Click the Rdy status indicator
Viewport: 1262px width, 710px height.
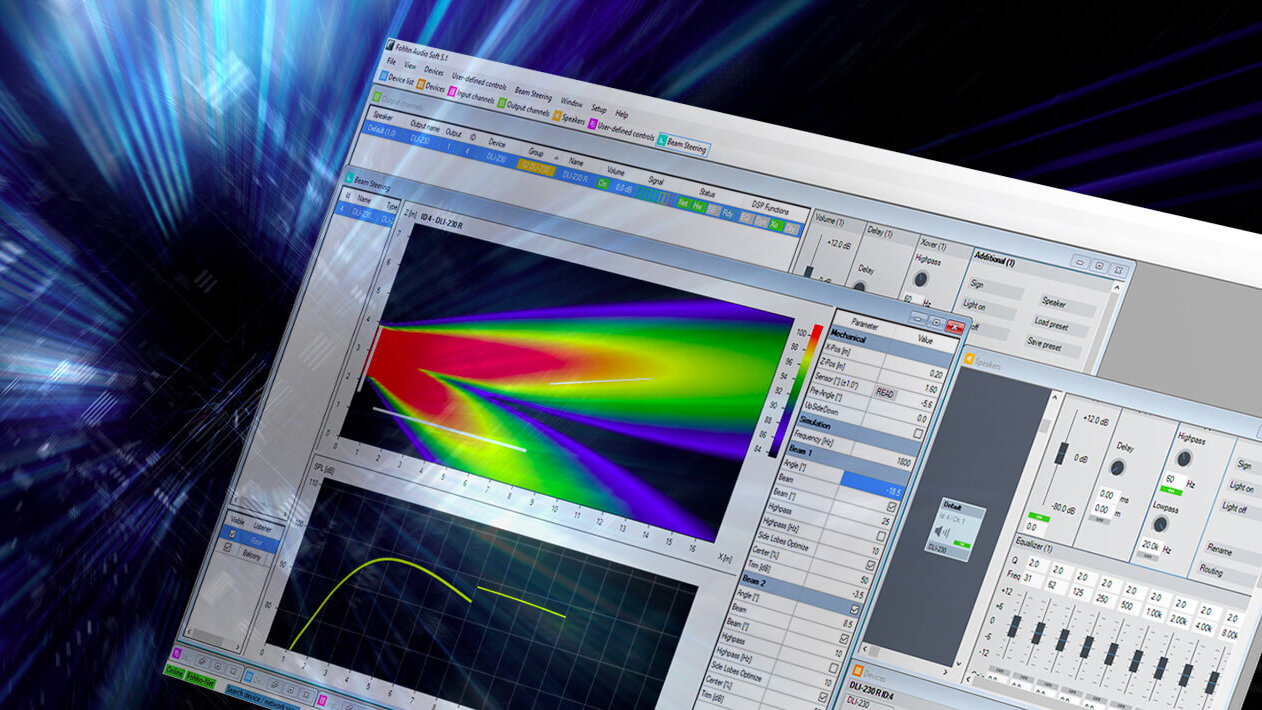click(x=727, y=213)
